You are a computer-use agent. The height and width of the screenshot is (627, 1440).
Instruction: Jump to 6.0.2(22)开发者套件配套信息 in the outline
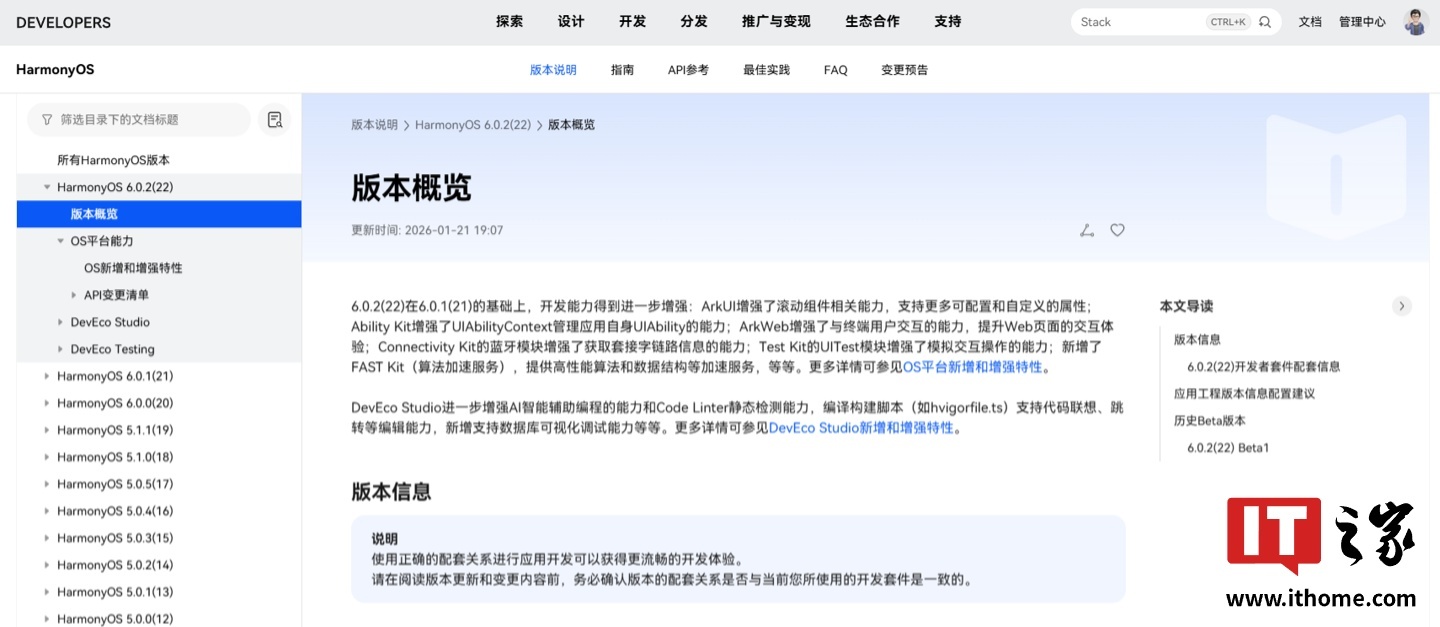click(1264, 367)
